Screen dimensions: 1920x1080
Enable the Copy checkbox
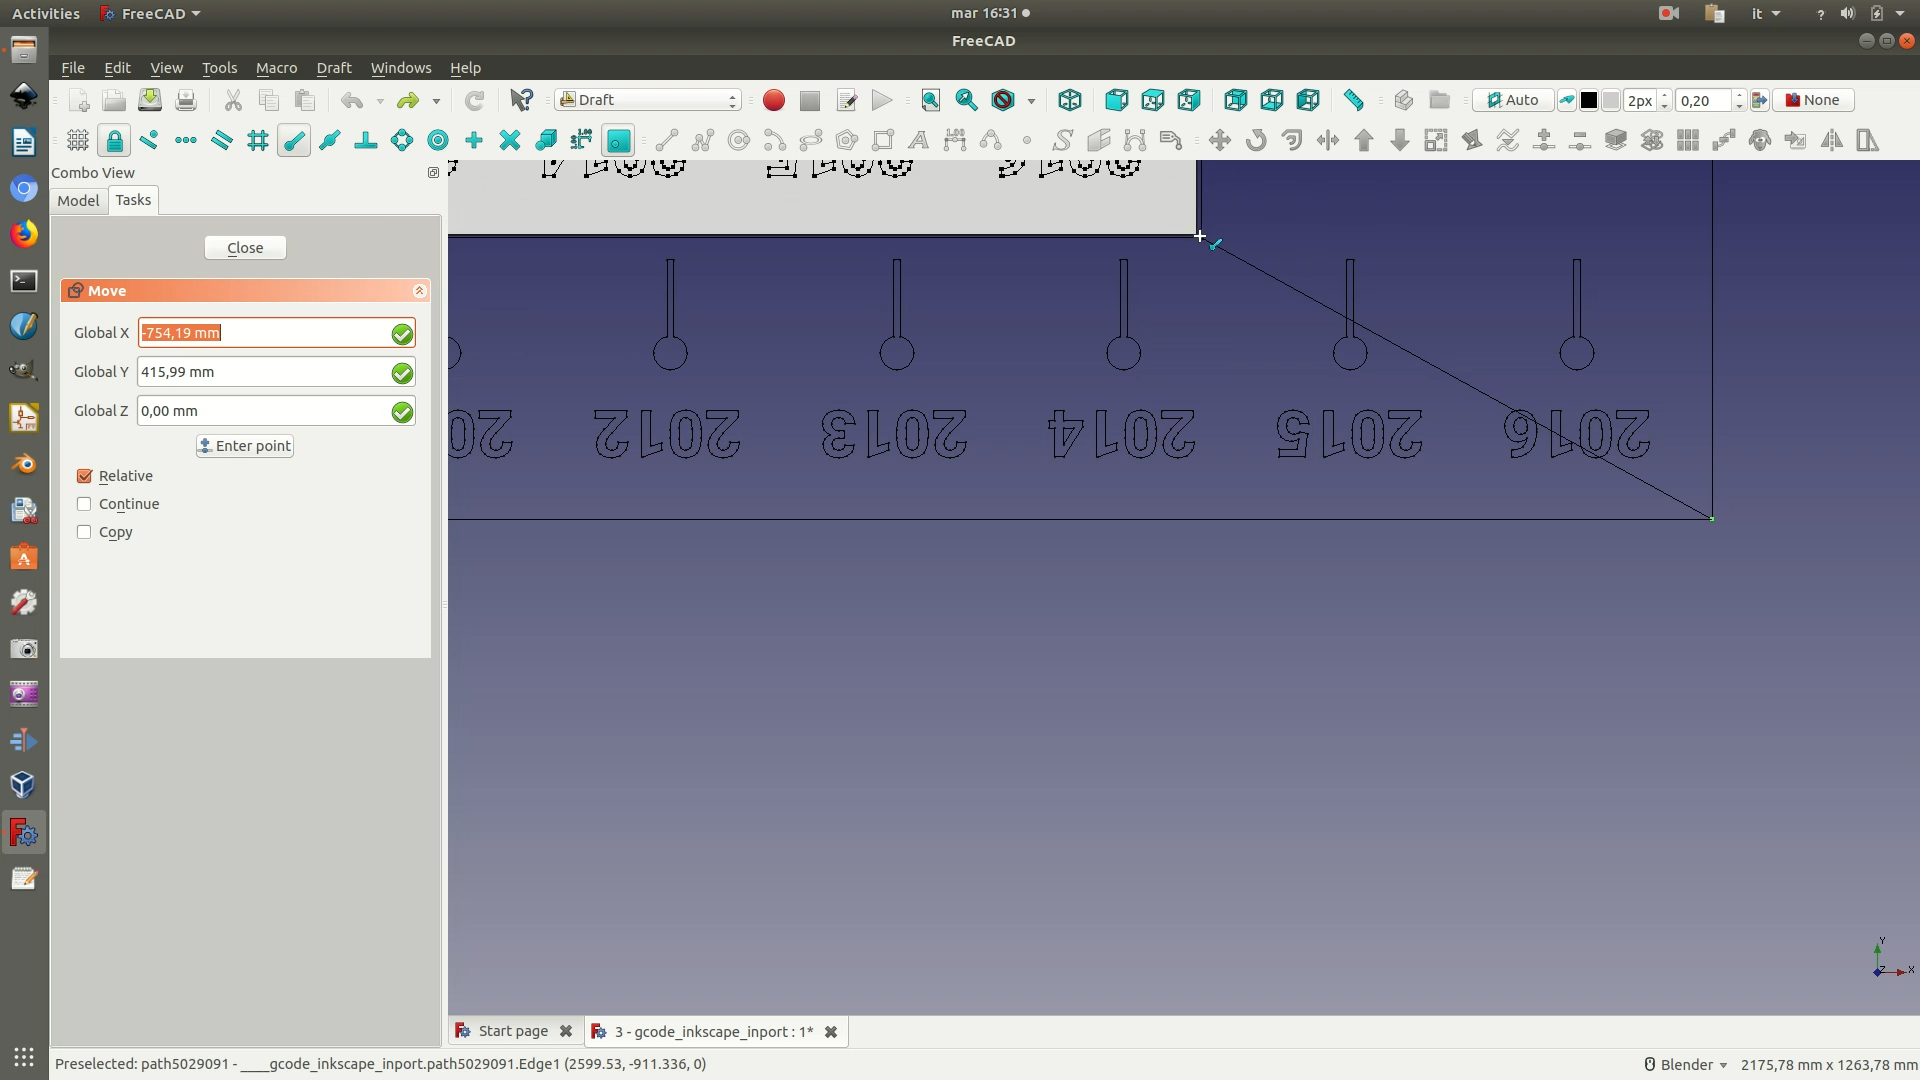[x=84, y=532]
